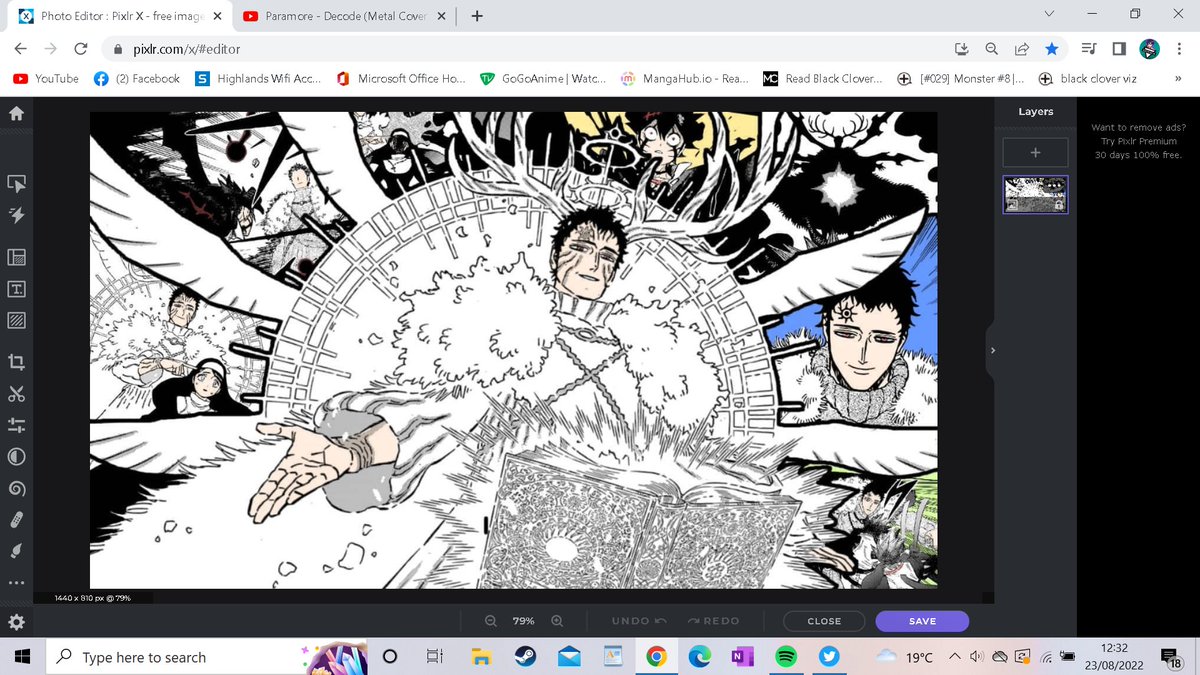Screen dimensions: 1200x675
Task: Select the Retouch bandage tool
Action: (x=16, y=520)
